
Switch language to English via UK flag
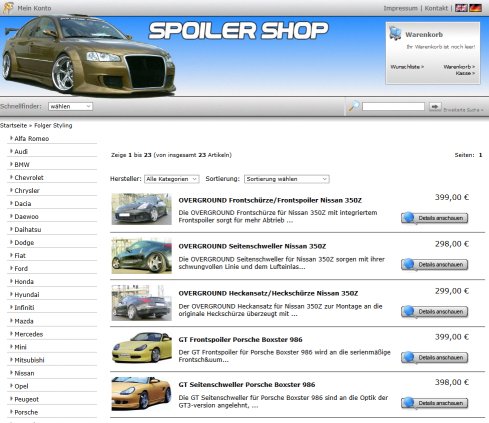coord(461,8)
